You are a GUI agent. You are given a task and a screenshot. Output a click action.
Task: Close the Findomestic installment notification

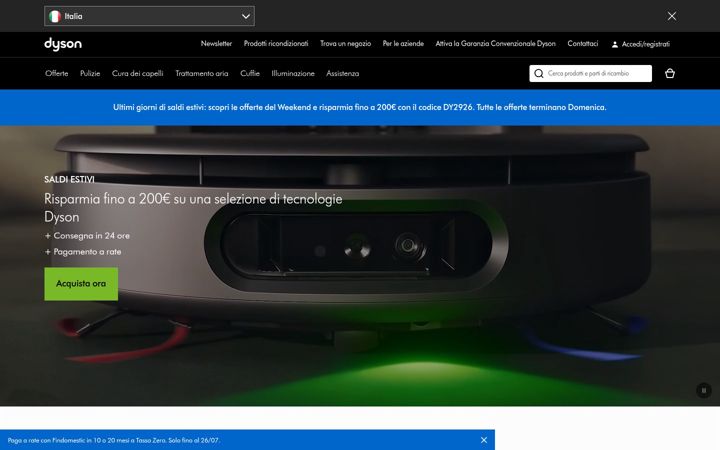[484, 440]
